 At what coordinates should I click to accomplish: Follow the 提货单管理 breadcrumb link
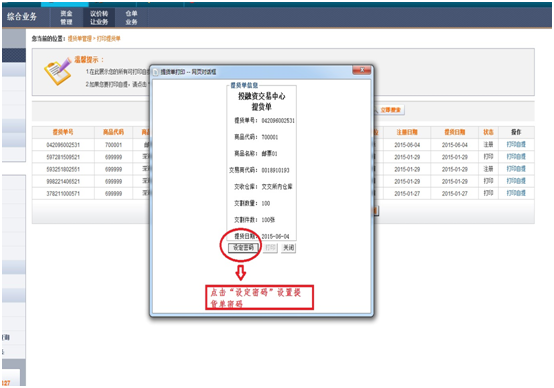pyautogui.click(x=79, y=39)
